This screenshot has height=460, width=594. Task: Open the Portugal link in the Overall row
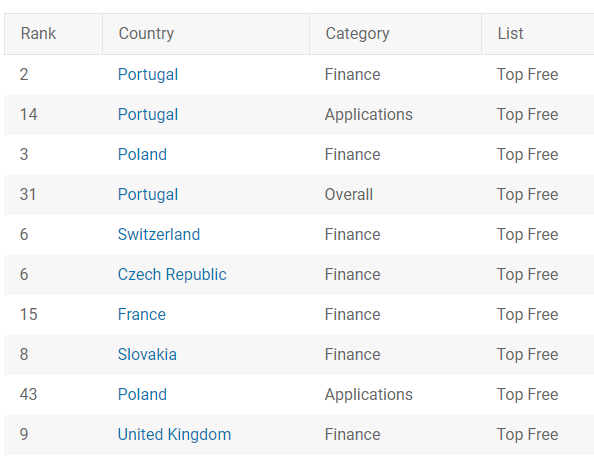(148, 195)
